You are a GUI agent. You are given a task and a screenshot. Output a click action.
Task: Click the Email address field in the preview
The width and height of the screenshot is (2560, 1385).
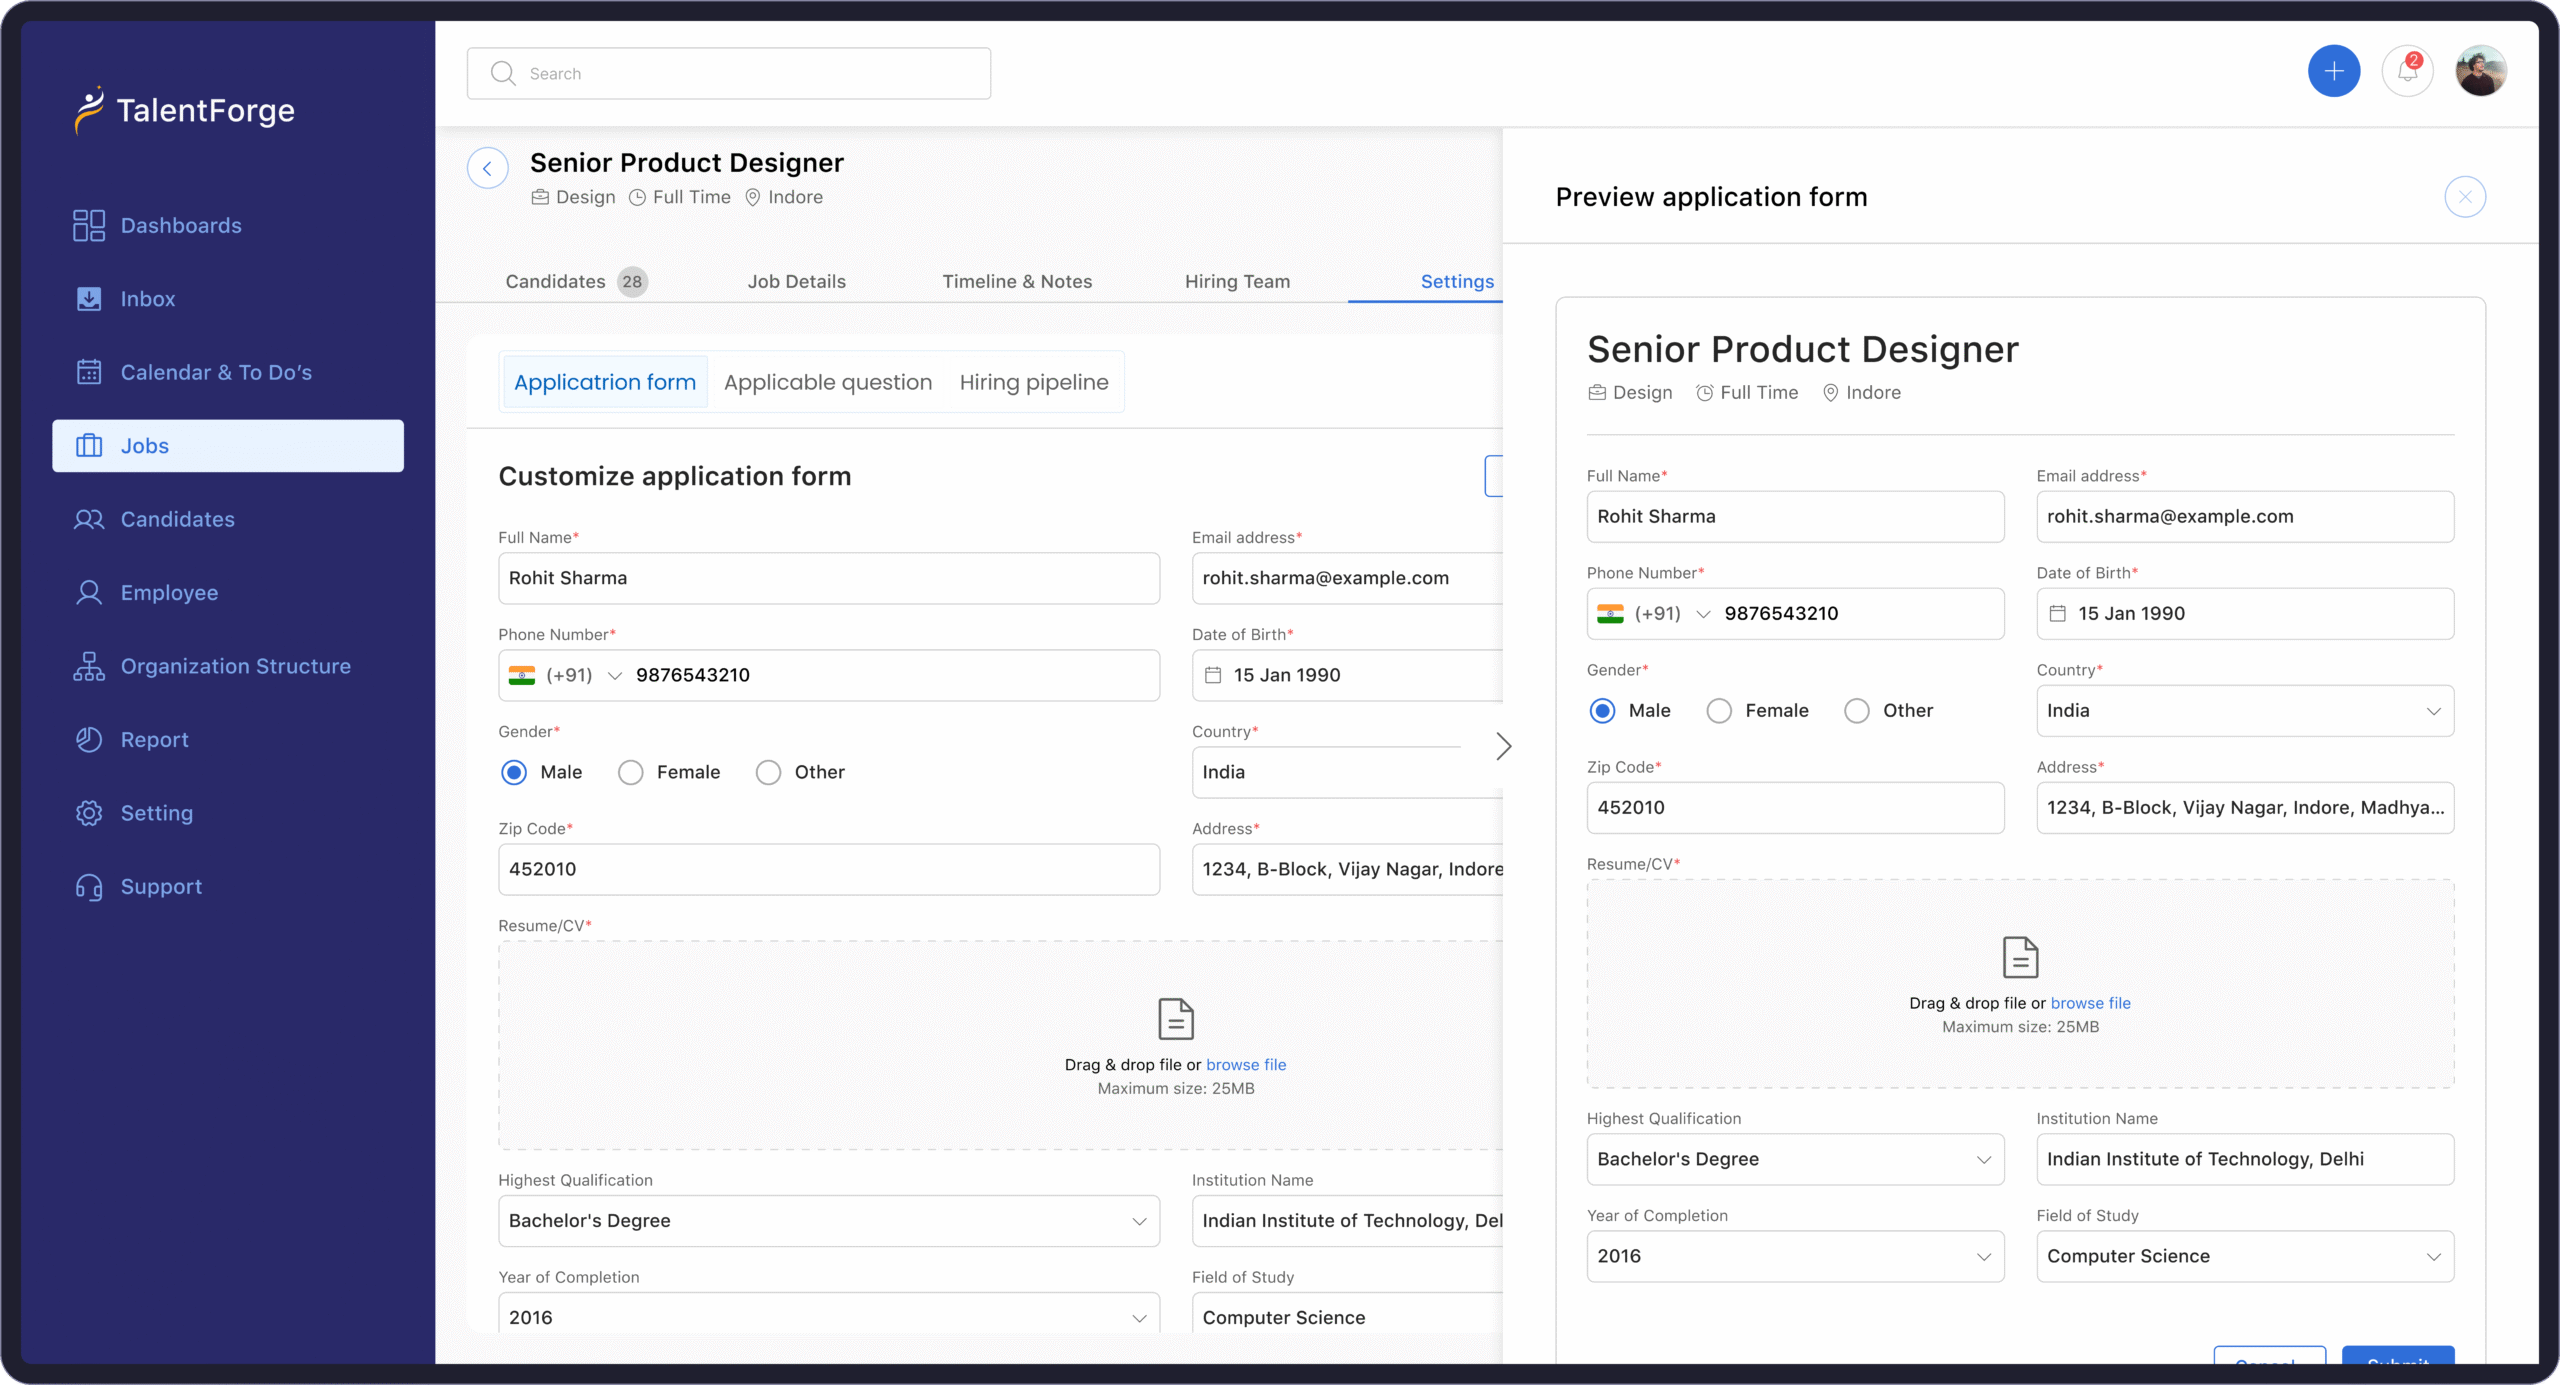pyautogui.click(x=2245, y=517)
